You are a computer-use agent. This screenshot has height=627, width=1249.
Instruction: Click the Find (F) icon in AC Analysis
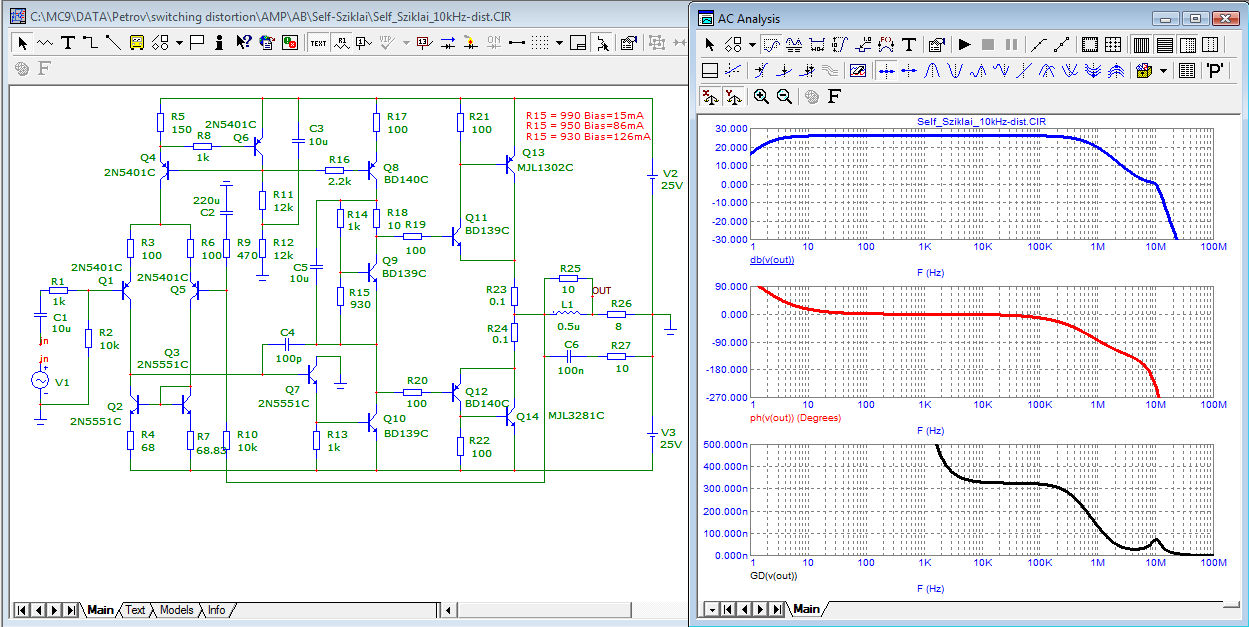pos(834,97)
